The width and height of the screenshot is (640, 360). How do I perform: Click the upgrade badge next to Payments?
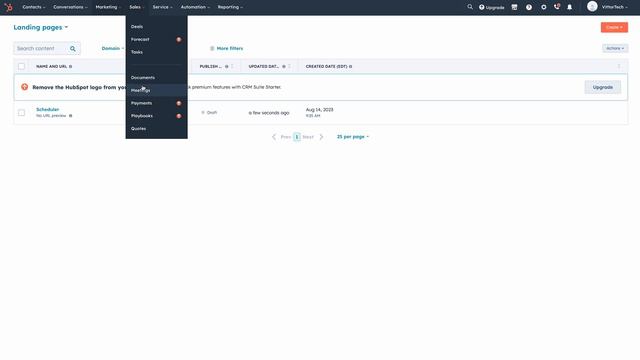[179, 103]
